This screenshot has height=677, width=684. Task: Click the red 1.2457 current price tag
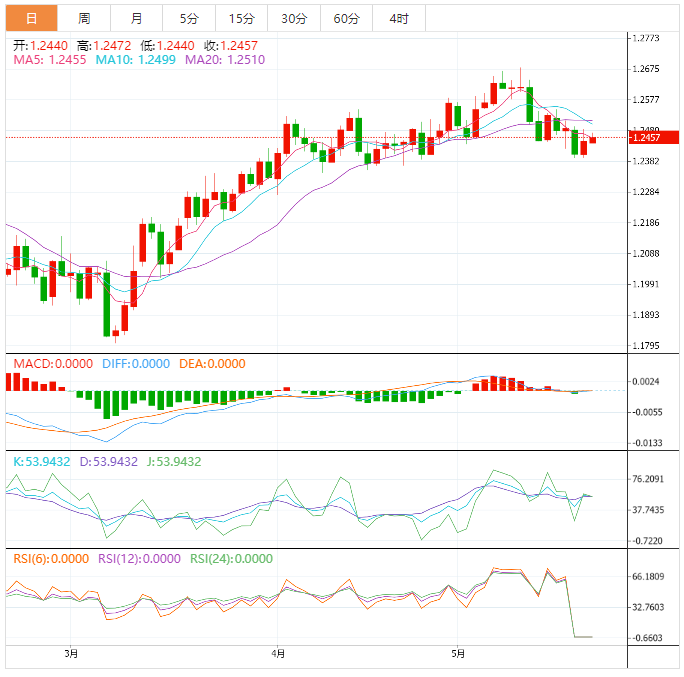(653, 137)
